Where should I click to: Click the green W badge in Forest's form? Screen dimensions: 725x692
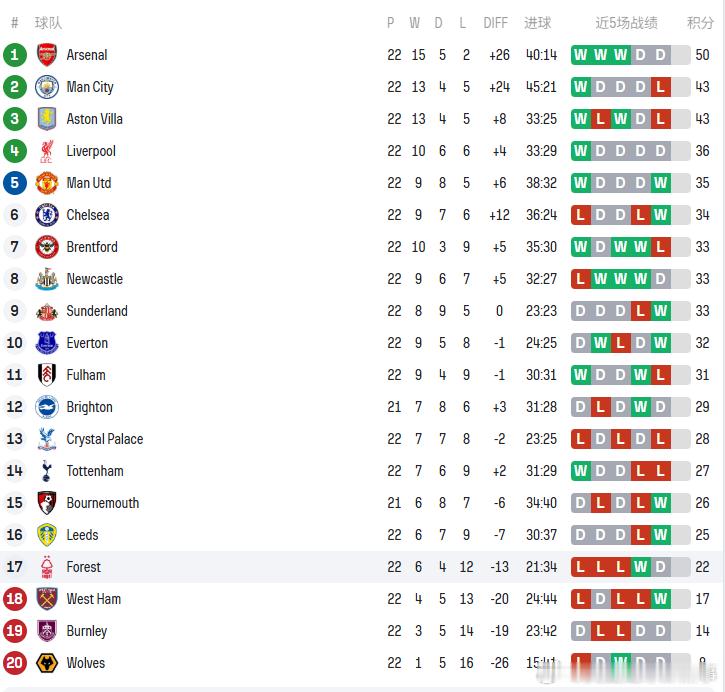click(x=640, y=567)
